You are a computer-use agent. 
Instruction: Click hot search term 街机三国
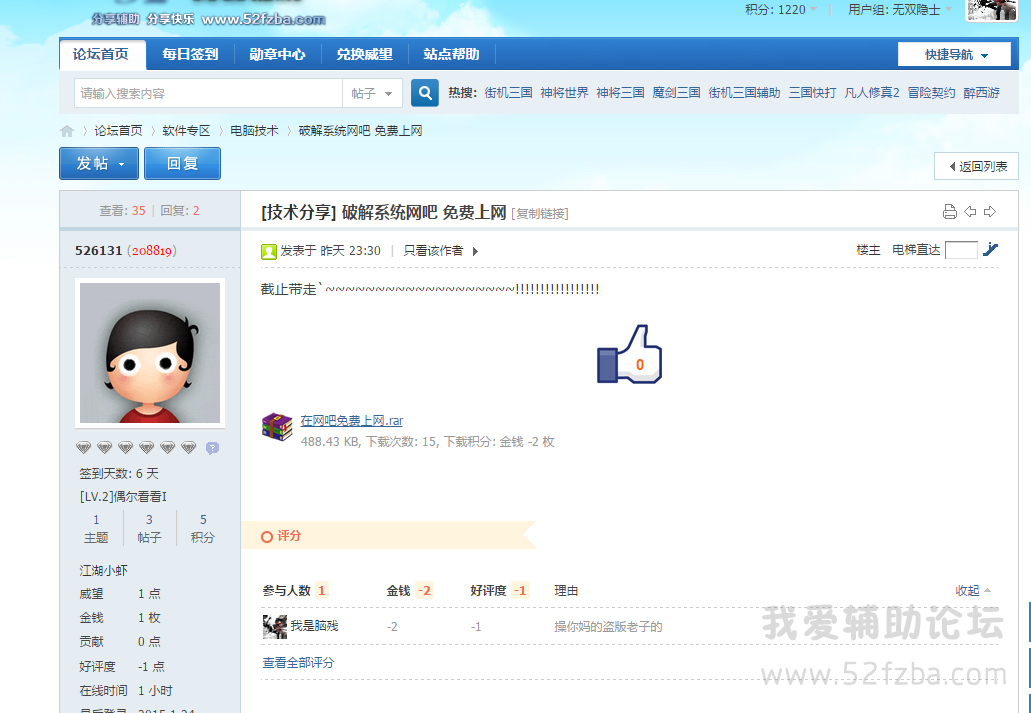tap(508, 93)
